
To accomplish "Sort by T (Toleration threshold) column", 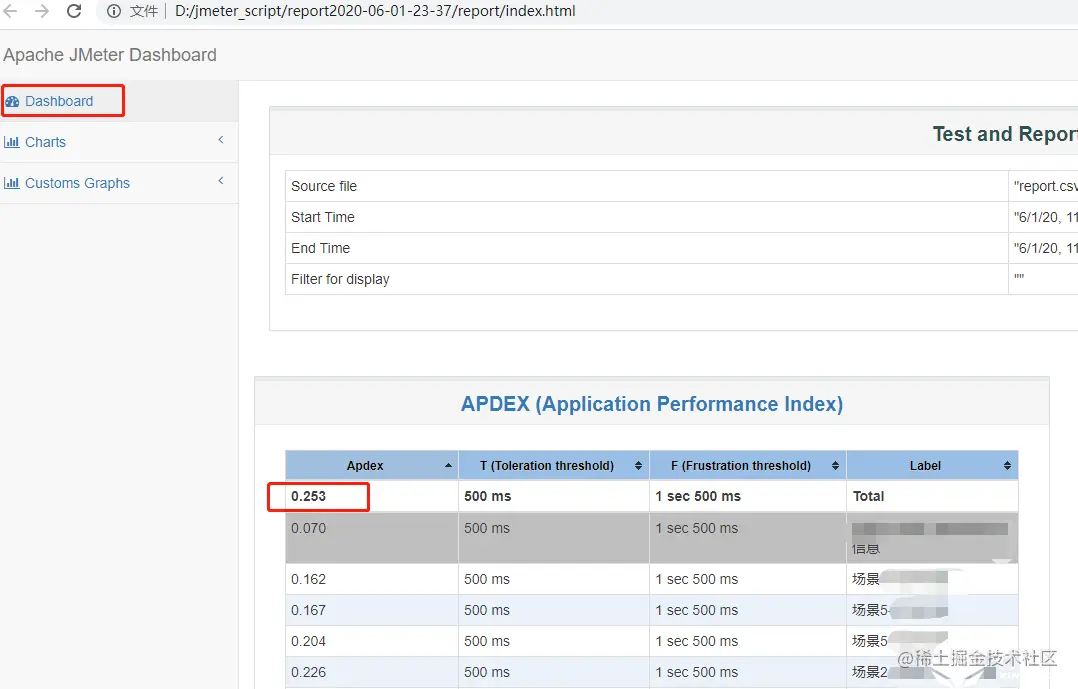I will coord(553,466).
